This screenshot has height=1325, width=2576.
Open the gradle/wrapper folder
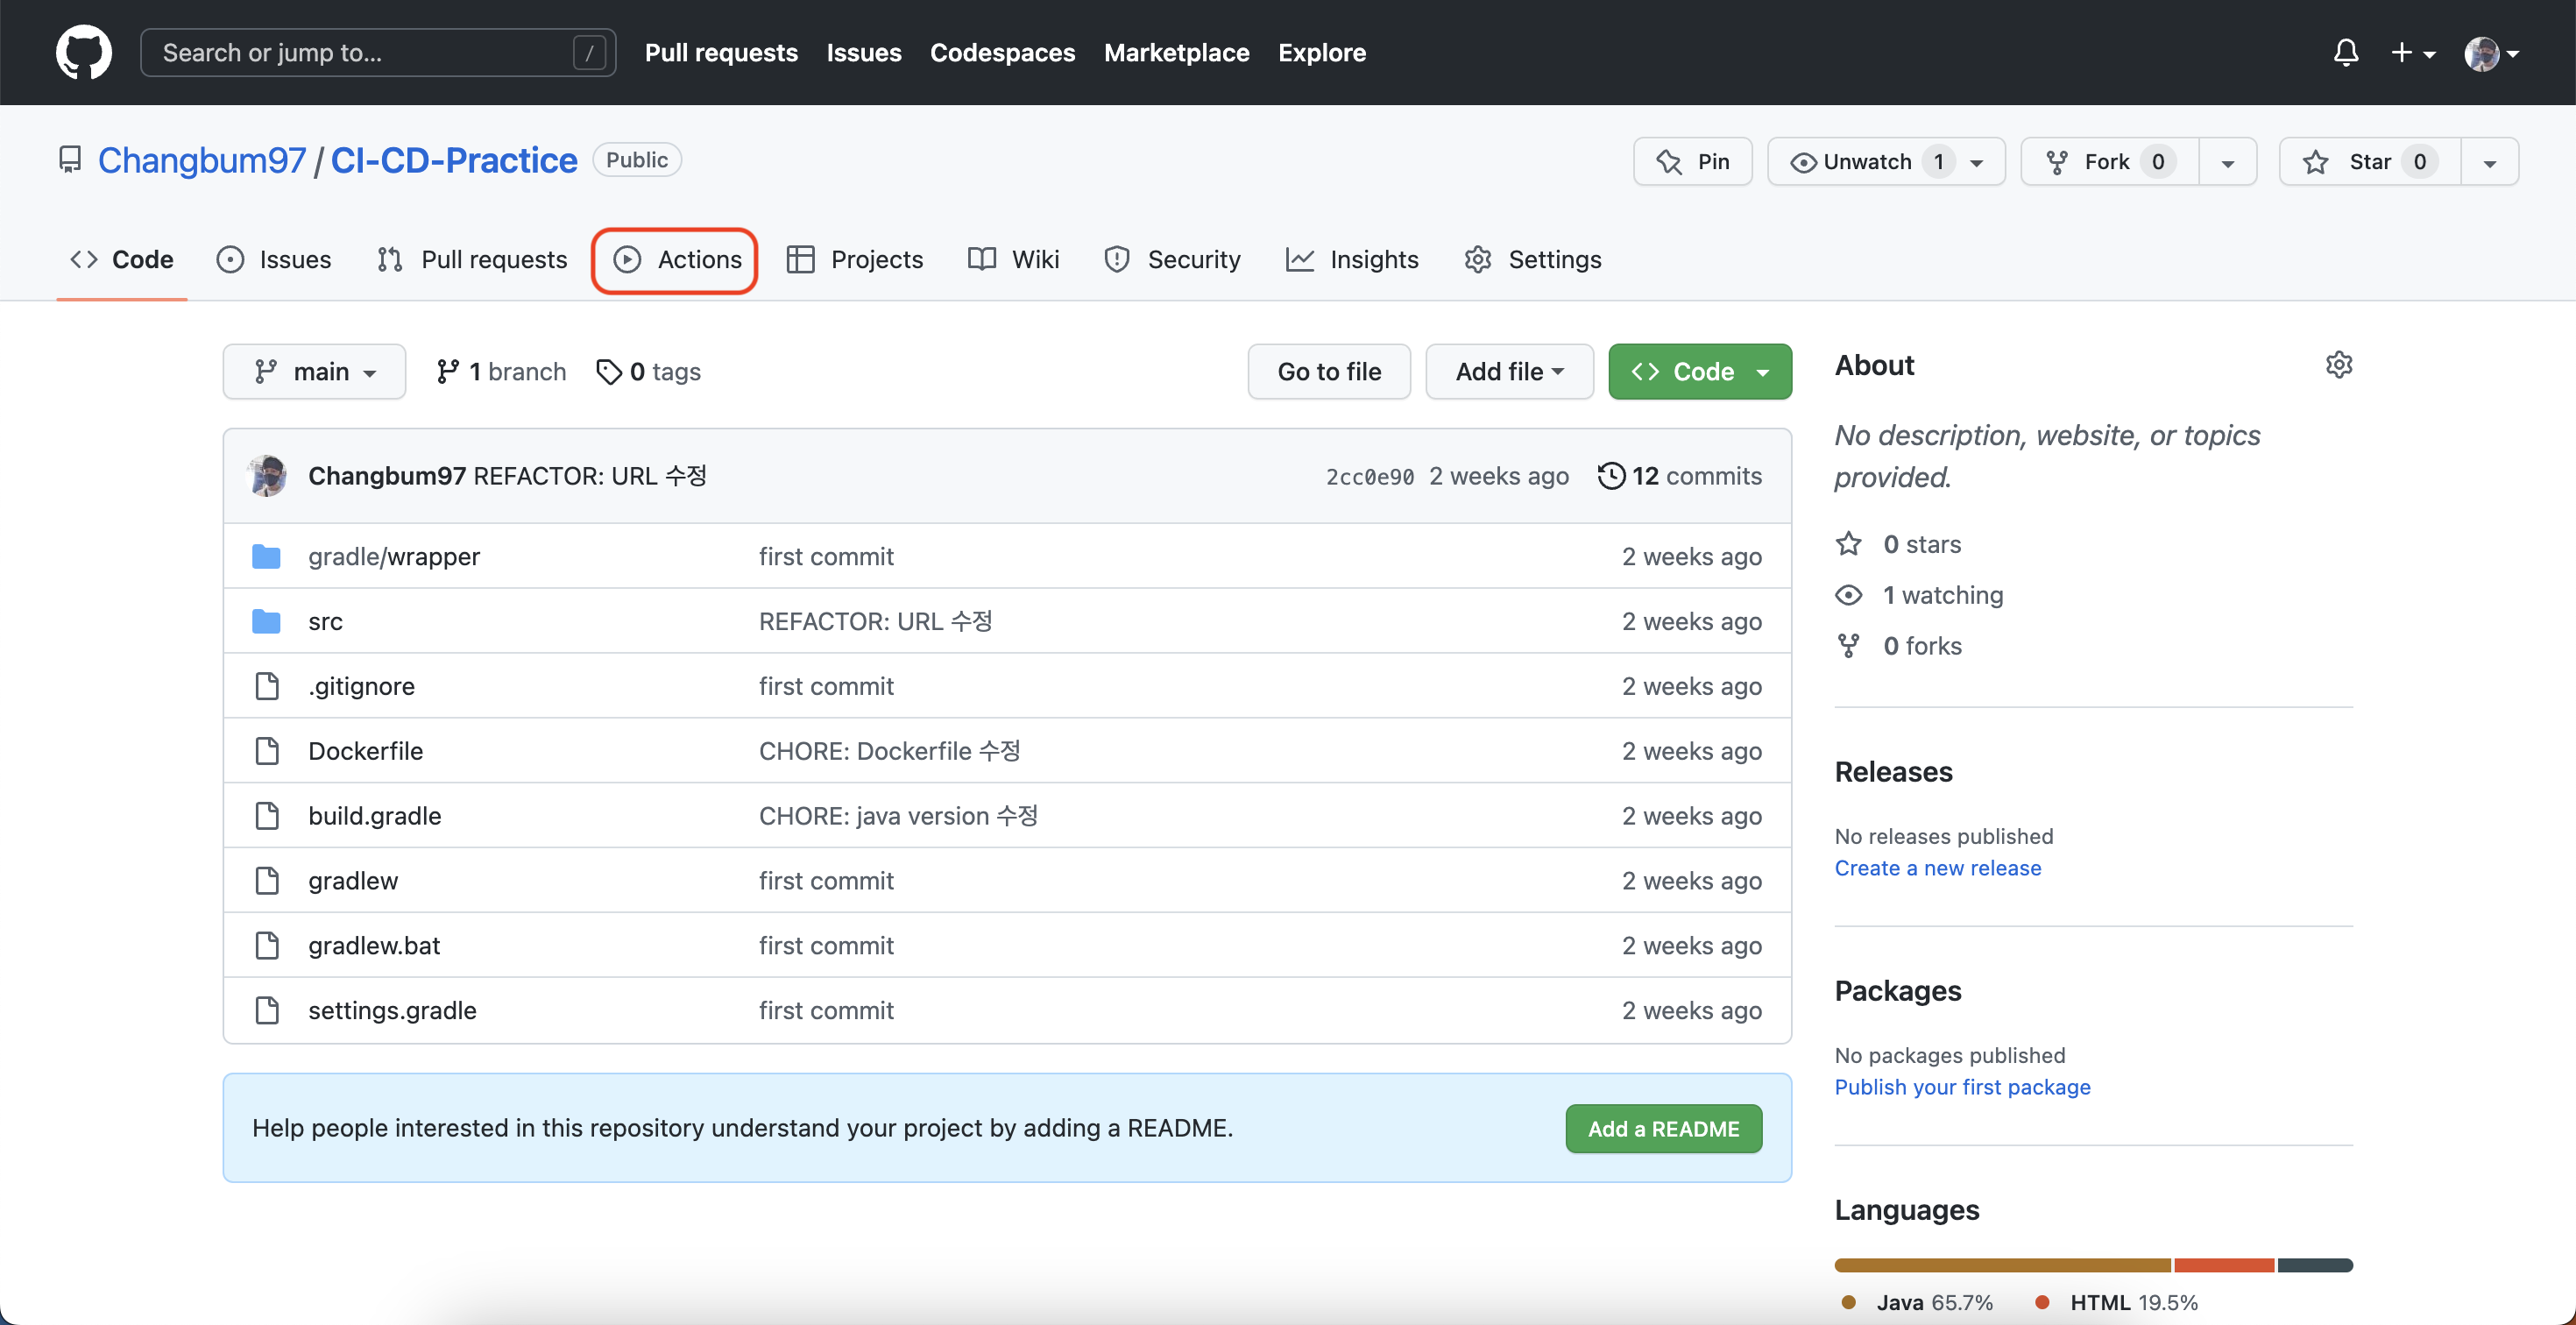point(393,556)
